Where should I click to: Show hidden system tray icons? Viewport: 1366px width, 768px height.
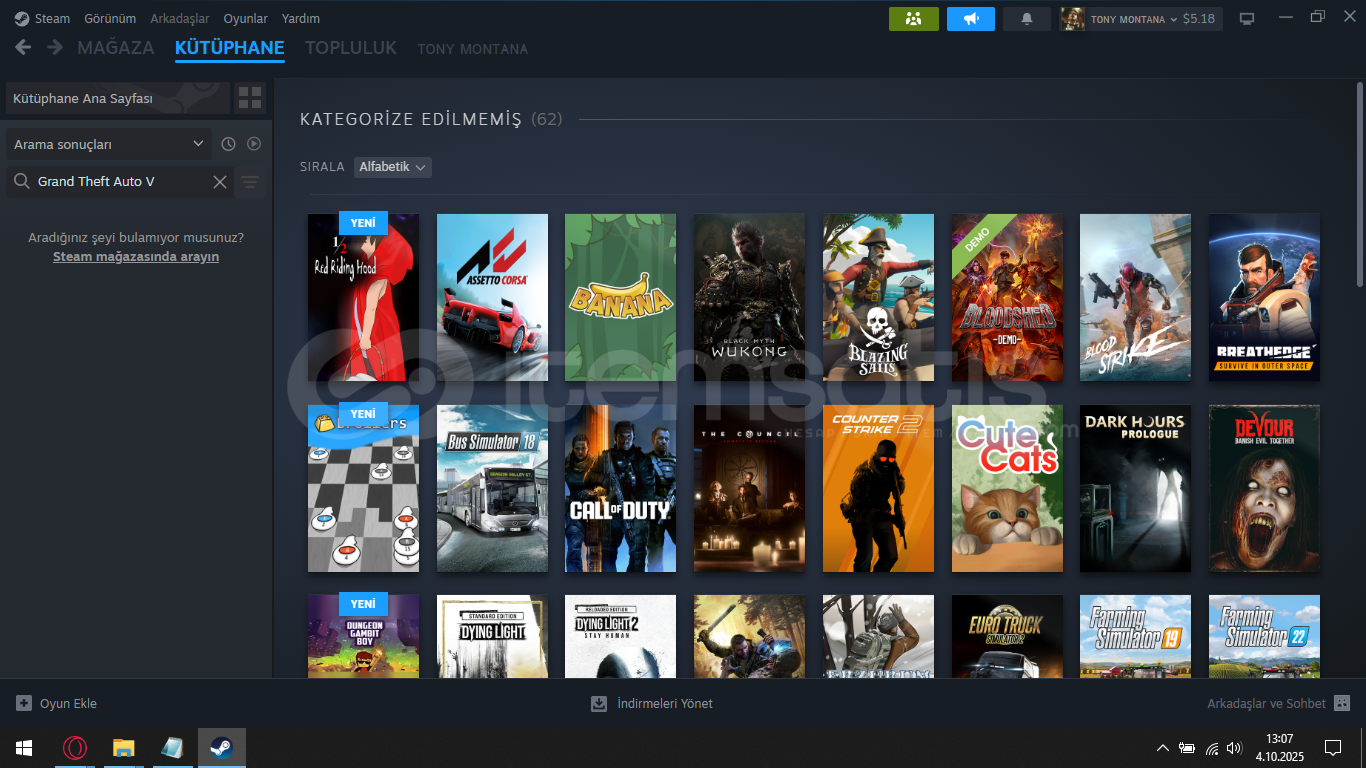coord(1162,748)
